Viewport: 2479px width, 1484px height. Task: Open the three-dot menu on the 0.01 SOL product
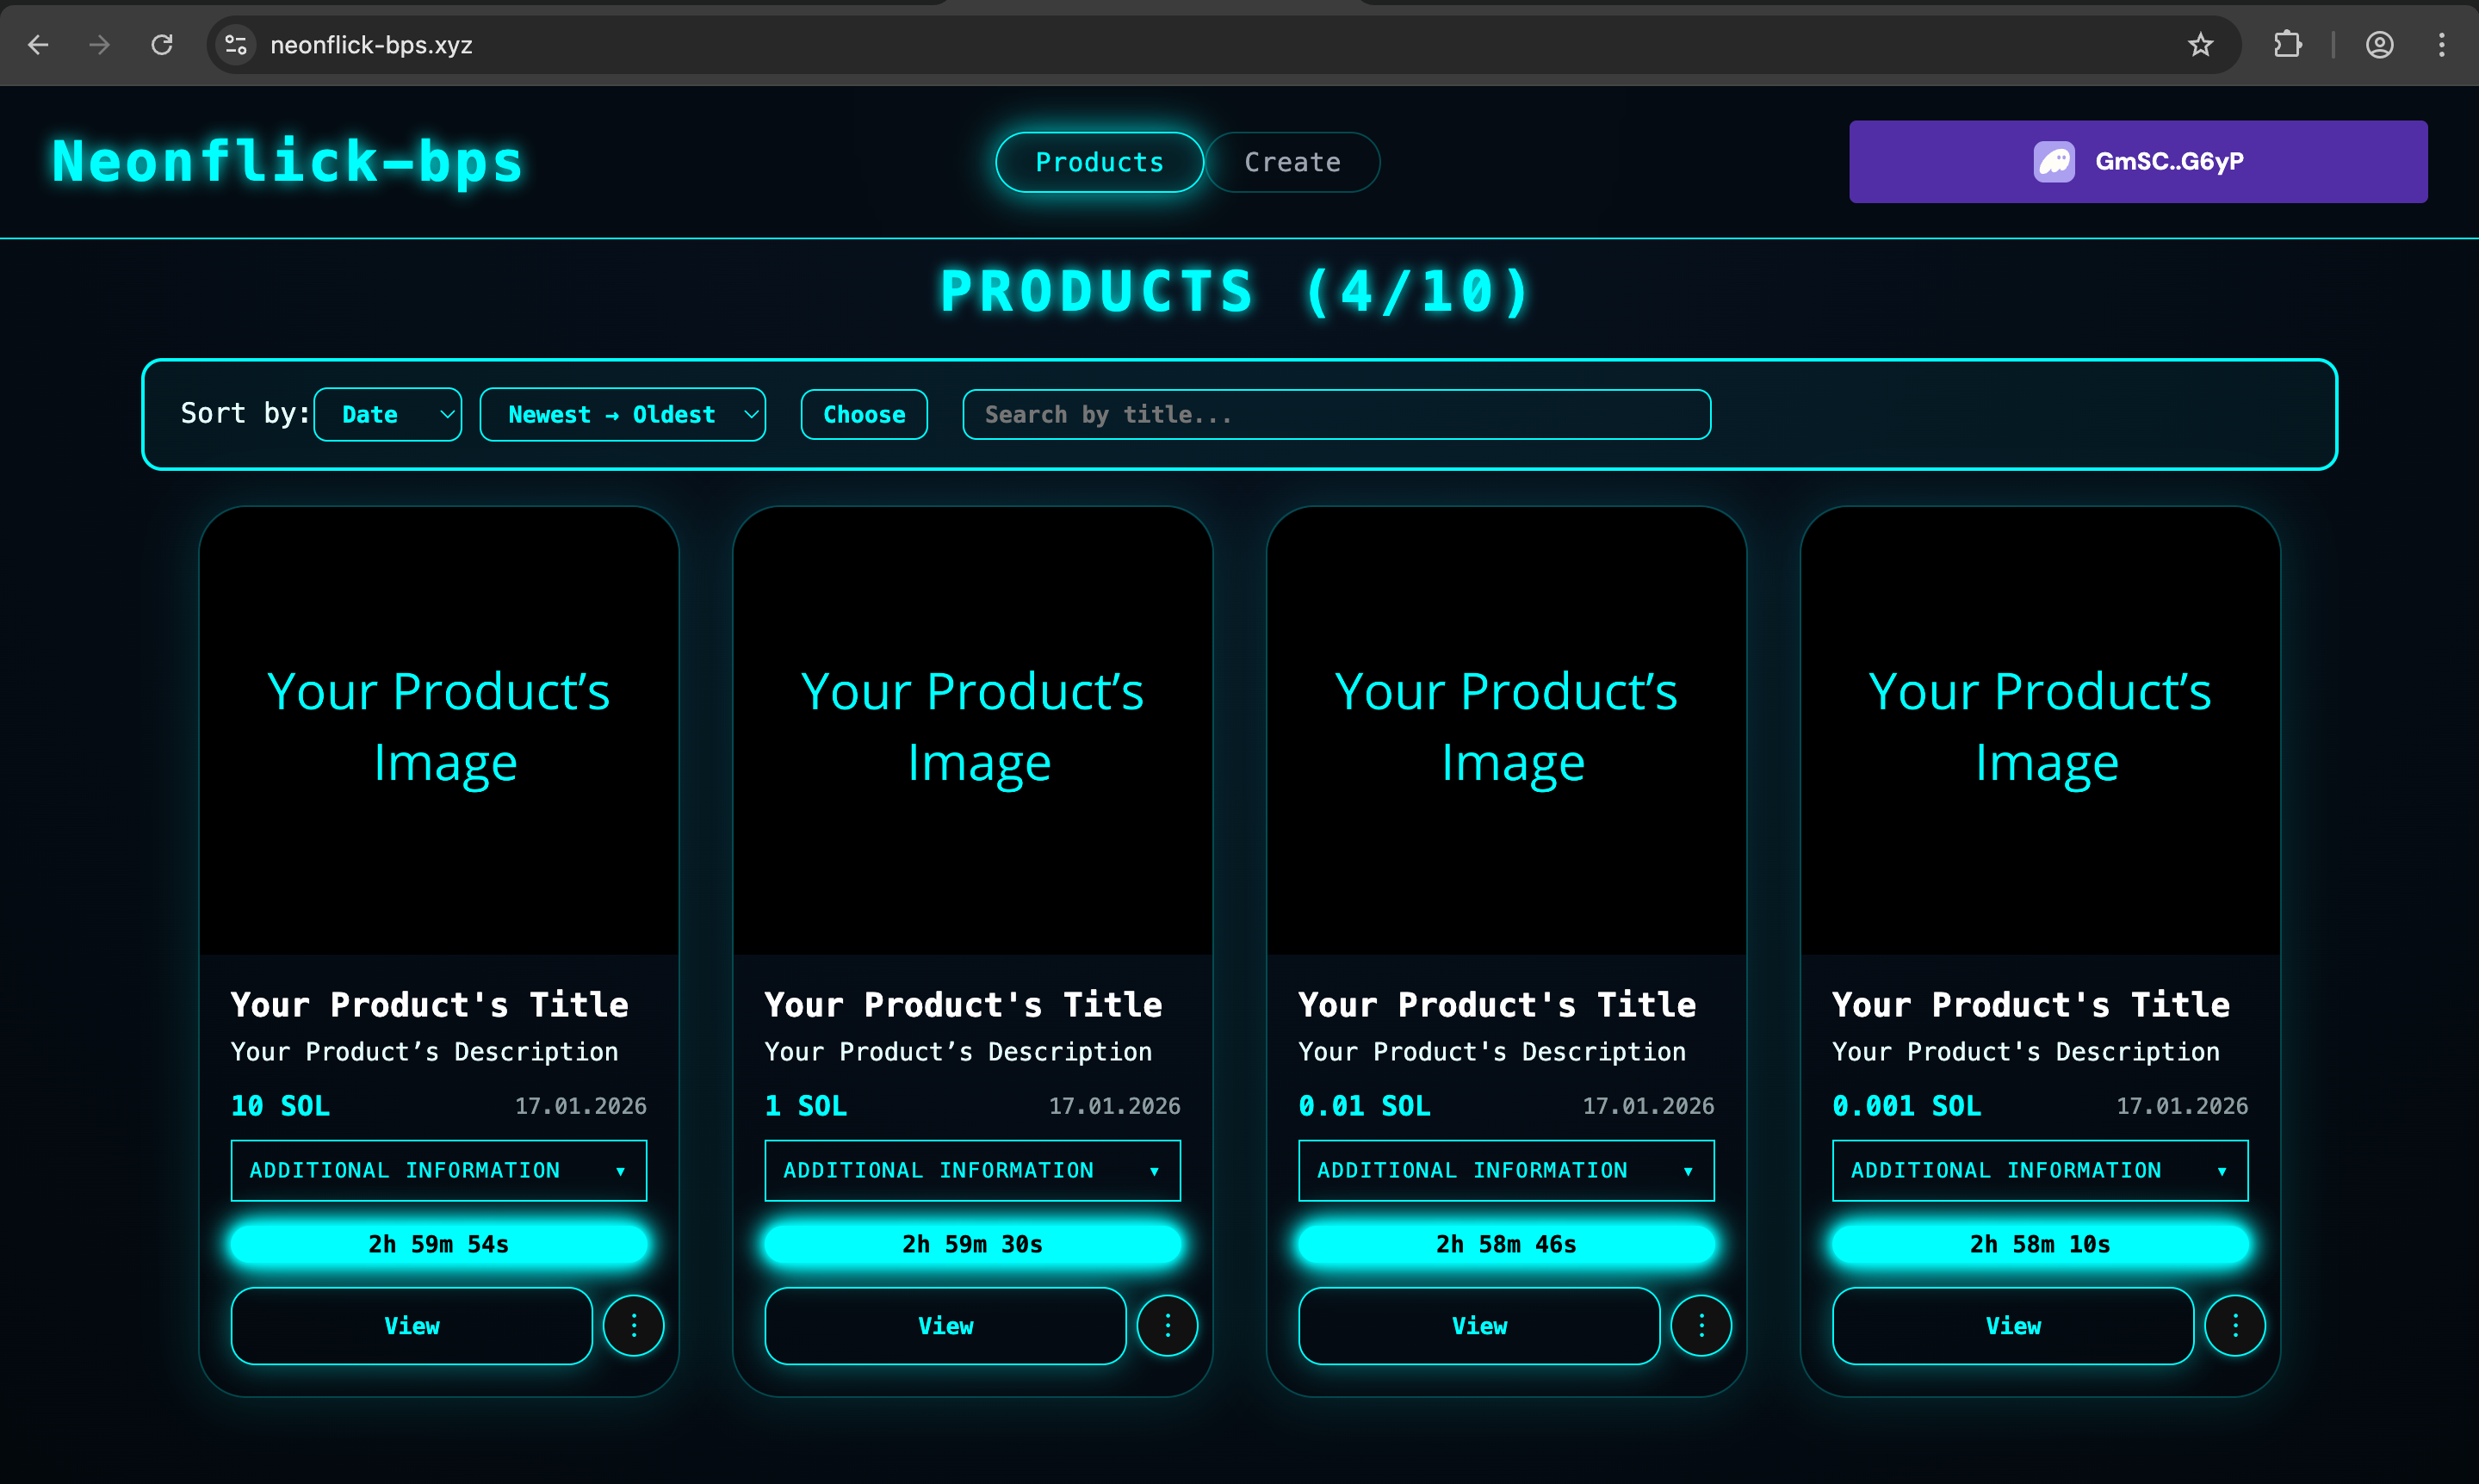[x=1700, y=1325]
